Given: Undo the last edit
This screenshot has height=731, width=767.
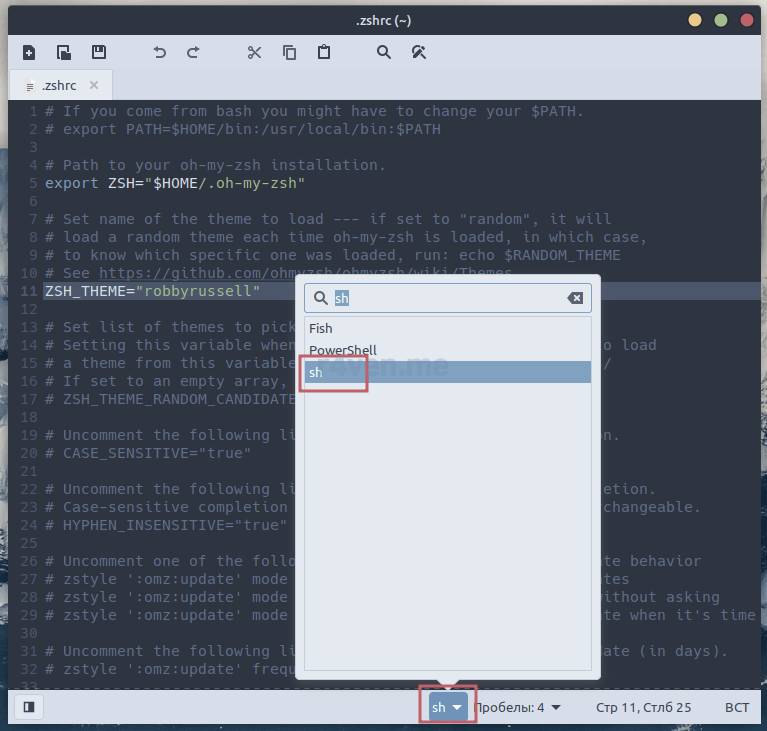Looking at the screenshot, I should point(159,52).
